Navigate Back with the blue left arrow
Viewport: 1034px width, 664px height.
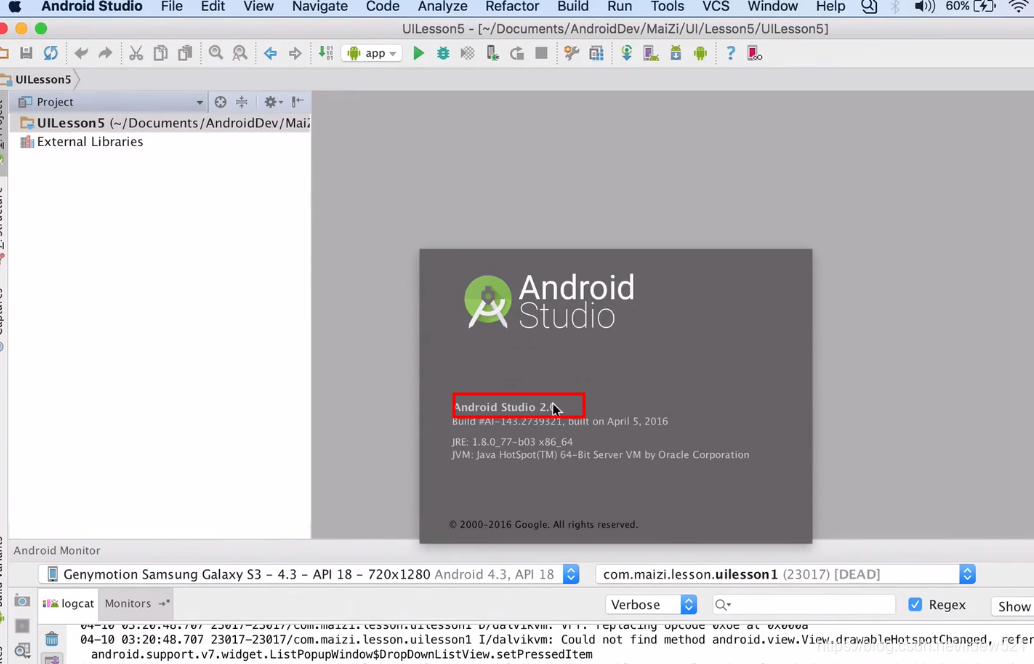[x=270, y=53]
